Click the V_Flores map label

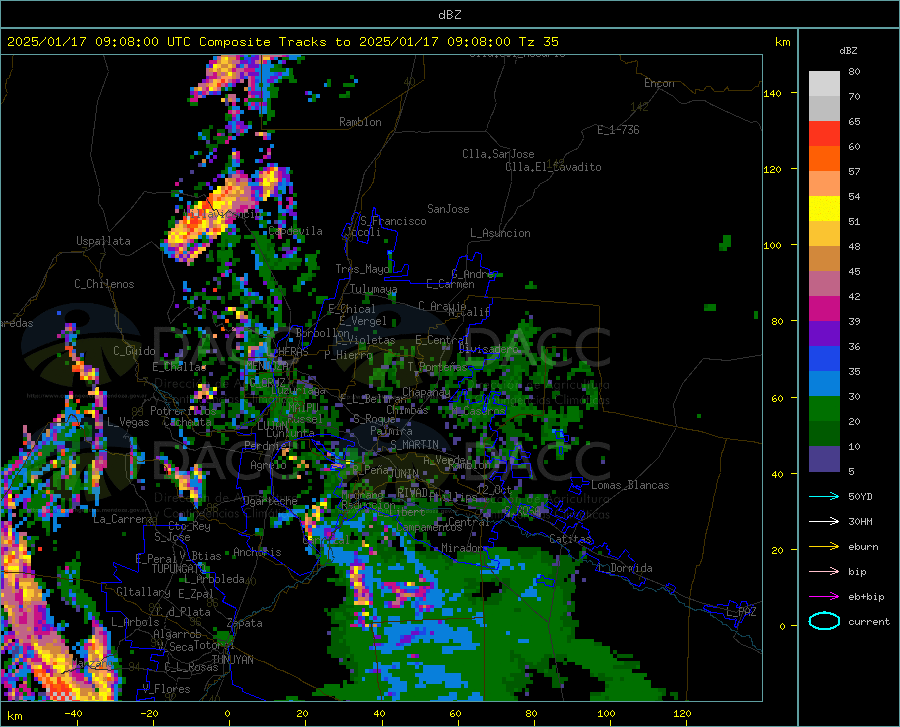[166, 689]
